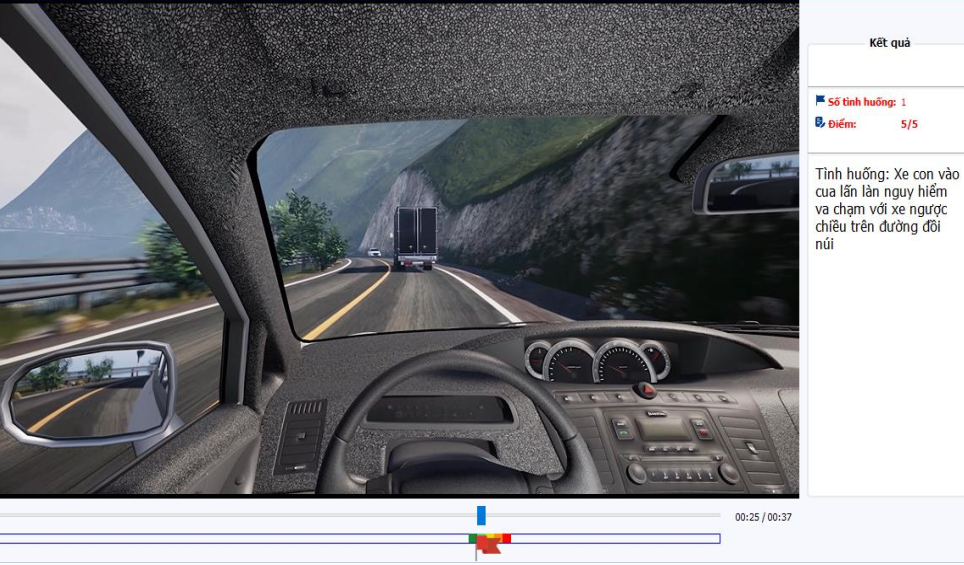This screenshot has width=964, height=565.
Task: Click the Số tình huống label
Action: pos(860,102)
